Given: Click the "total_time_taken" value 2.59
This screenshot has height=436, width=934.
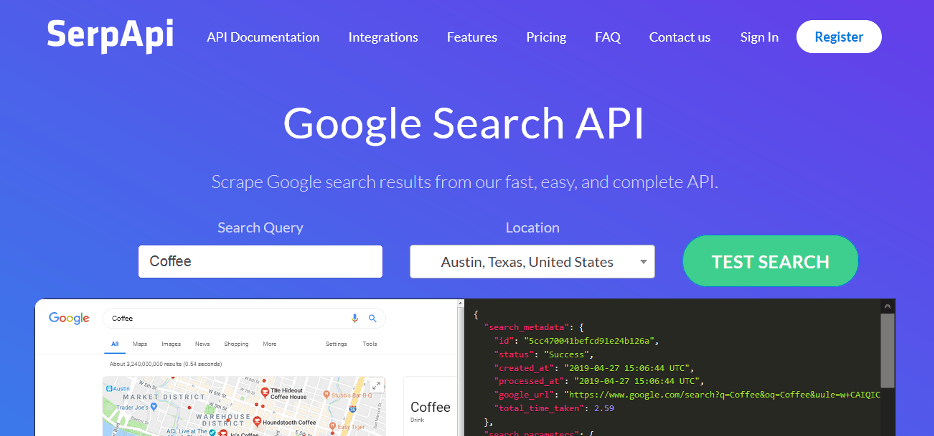Looking at the screenshot, I should [x=604, y=408].
